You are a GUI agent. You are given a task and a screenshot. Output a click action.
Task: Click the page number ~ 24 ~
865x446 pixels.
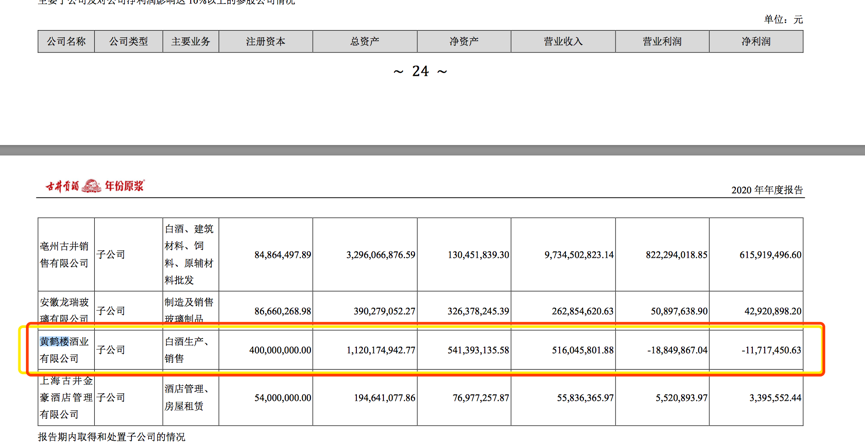point(420,71)
